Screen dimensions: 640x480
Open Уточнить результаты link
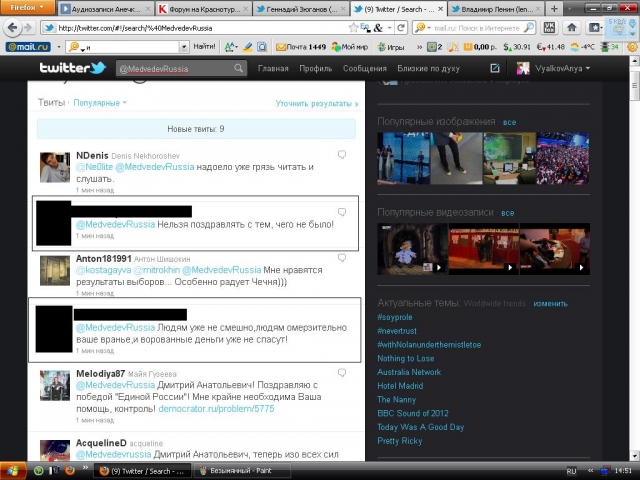[317, 103]
